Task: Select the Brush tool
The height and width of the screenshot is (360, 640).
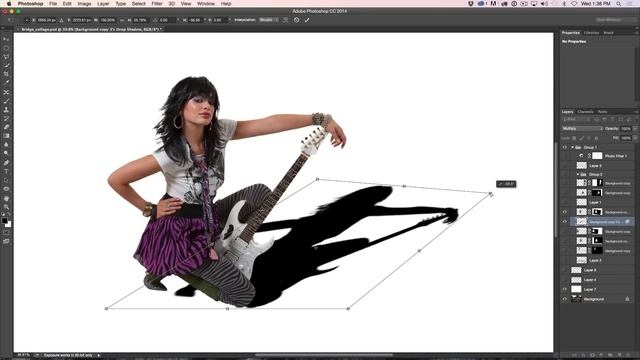Action: [6, 101]
